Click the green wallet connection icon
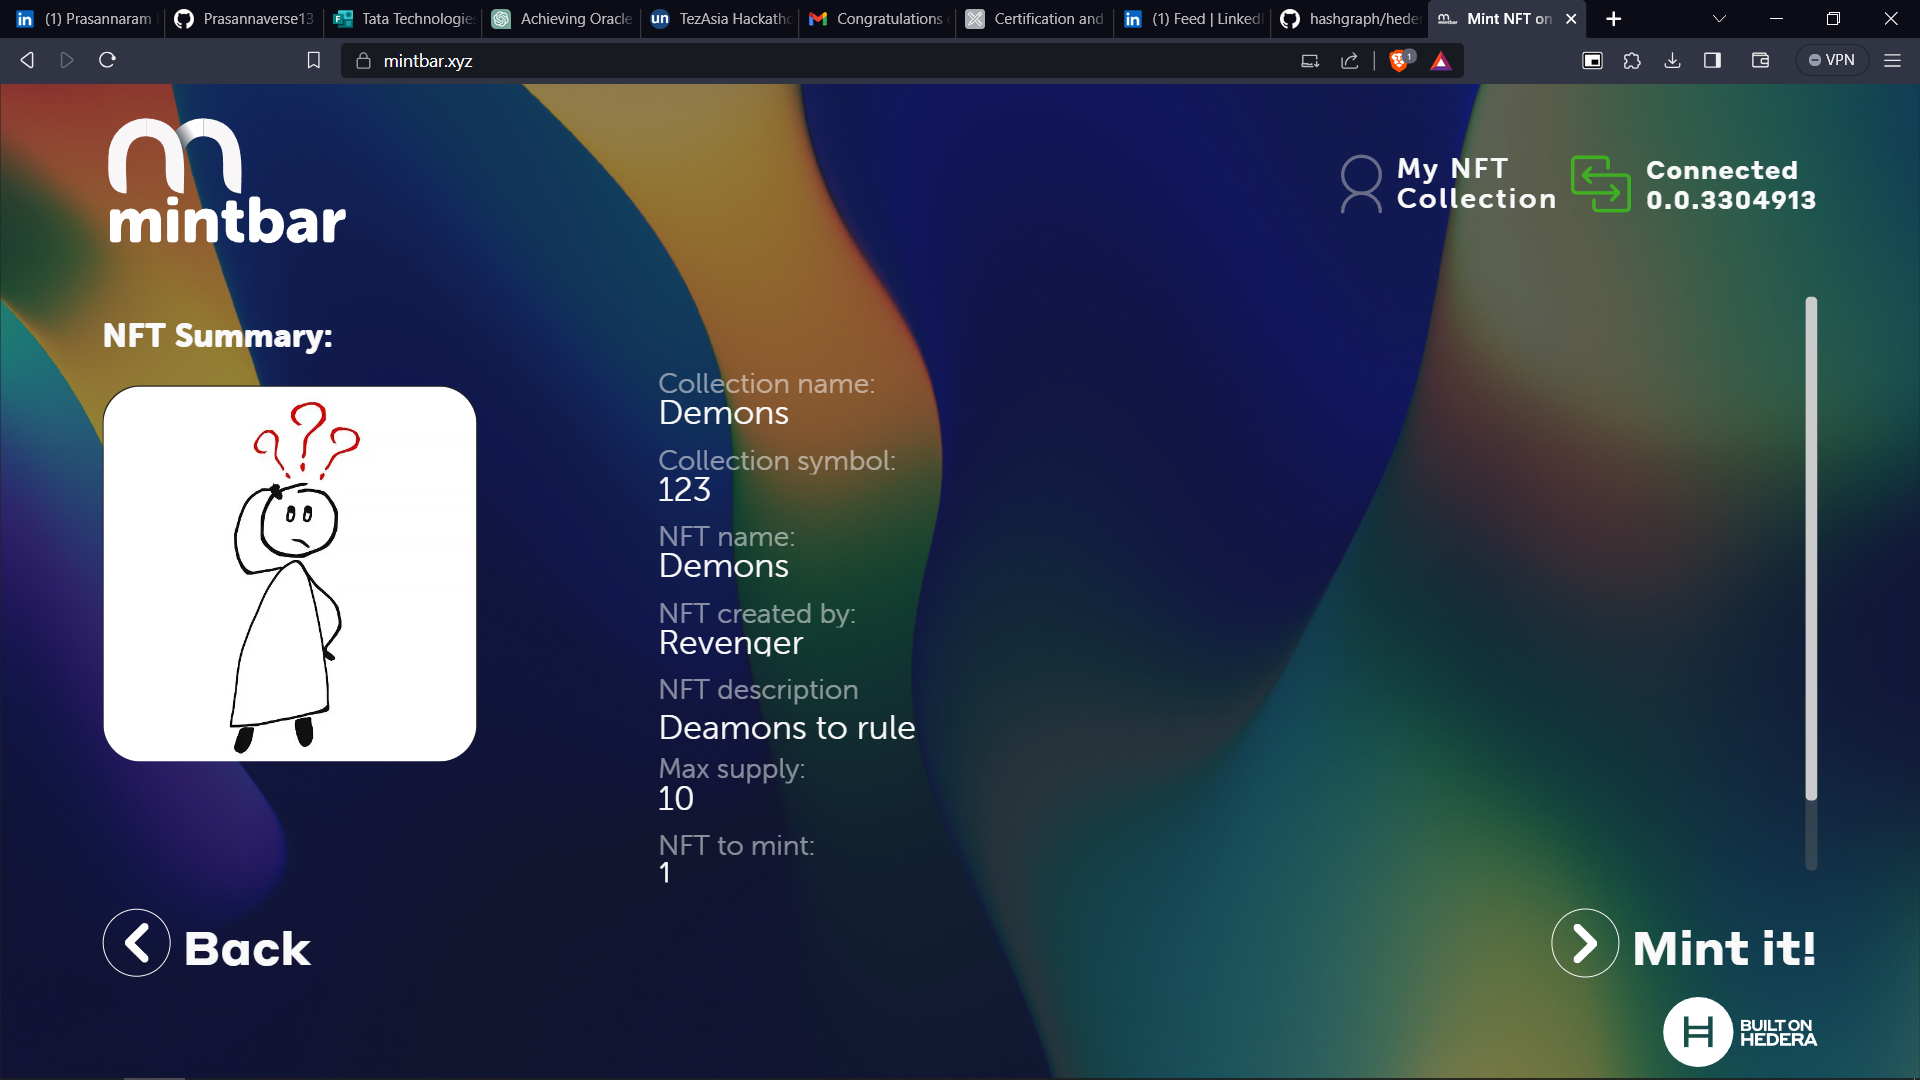 point(1600,184)
